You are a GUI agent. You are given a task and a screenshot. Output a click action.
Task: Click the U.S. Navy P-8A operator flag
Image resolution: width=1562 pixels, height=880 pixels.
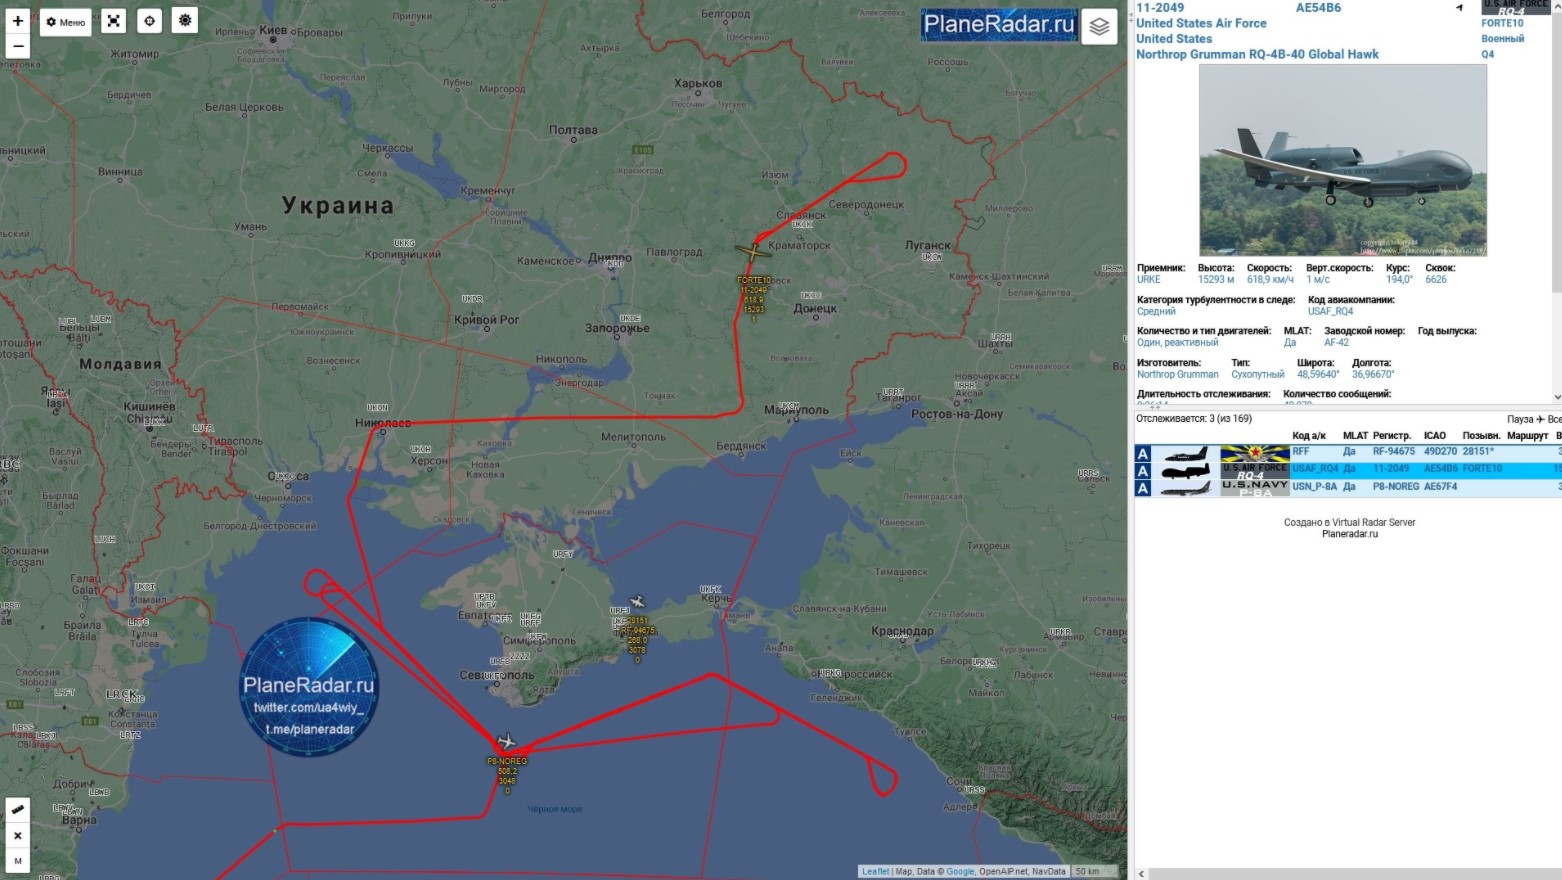pos(1255,487)
